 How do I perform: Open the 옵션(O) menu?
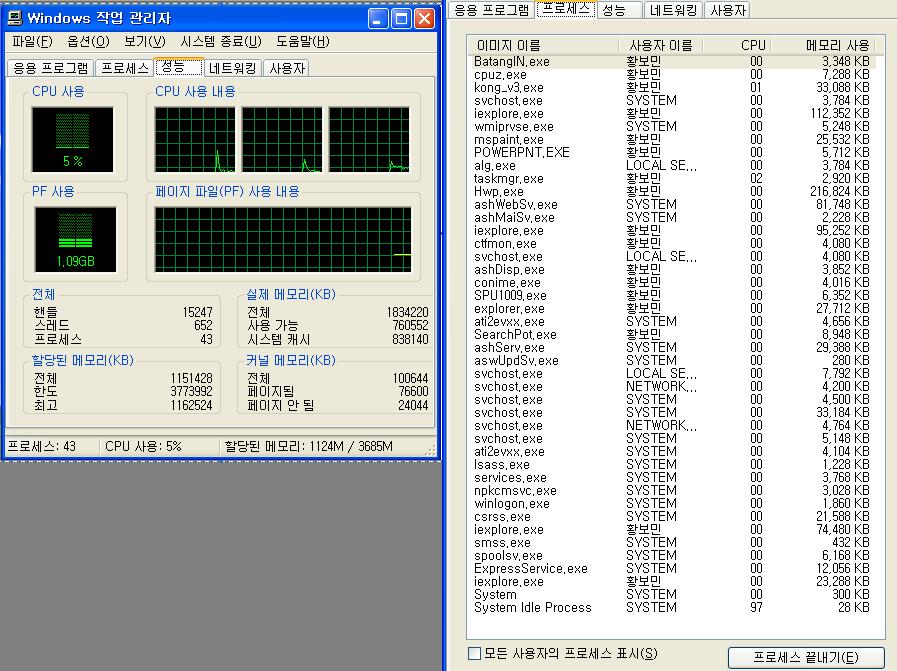click(88, 41)
